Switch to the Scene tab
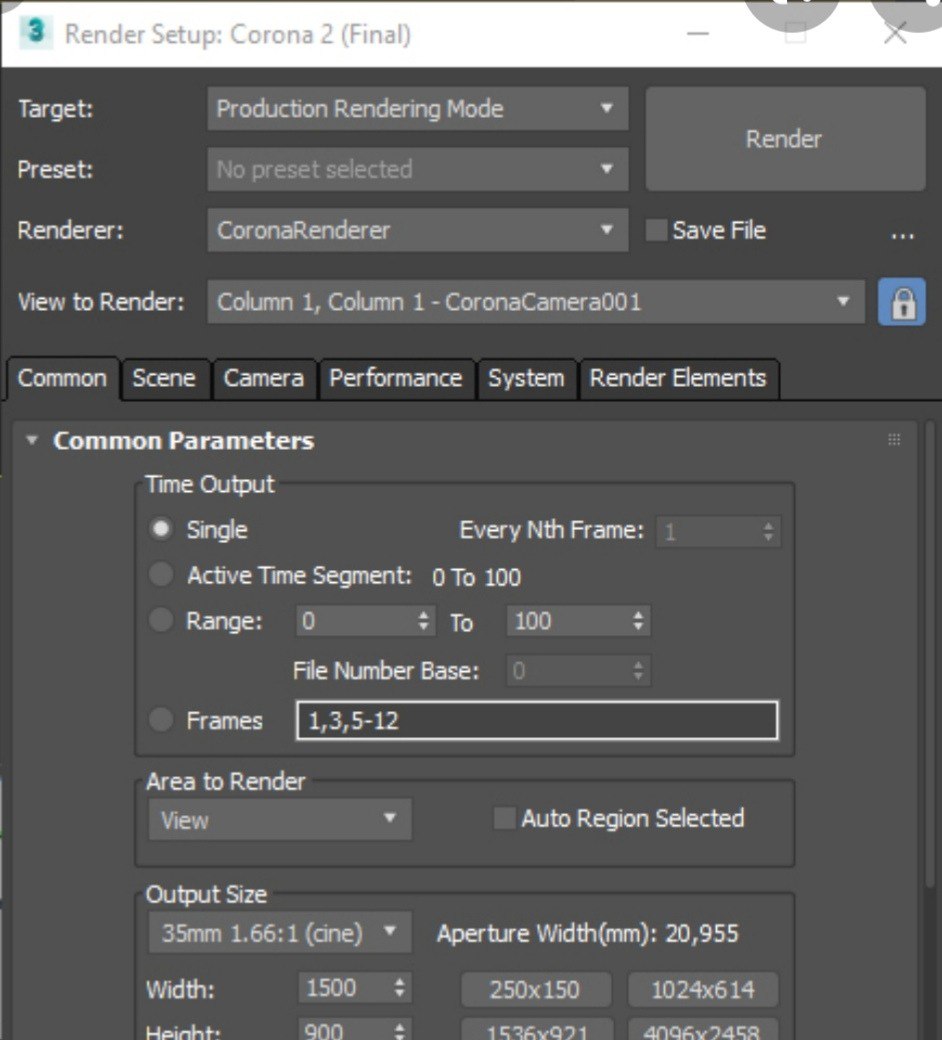 (x=164, y=379)
